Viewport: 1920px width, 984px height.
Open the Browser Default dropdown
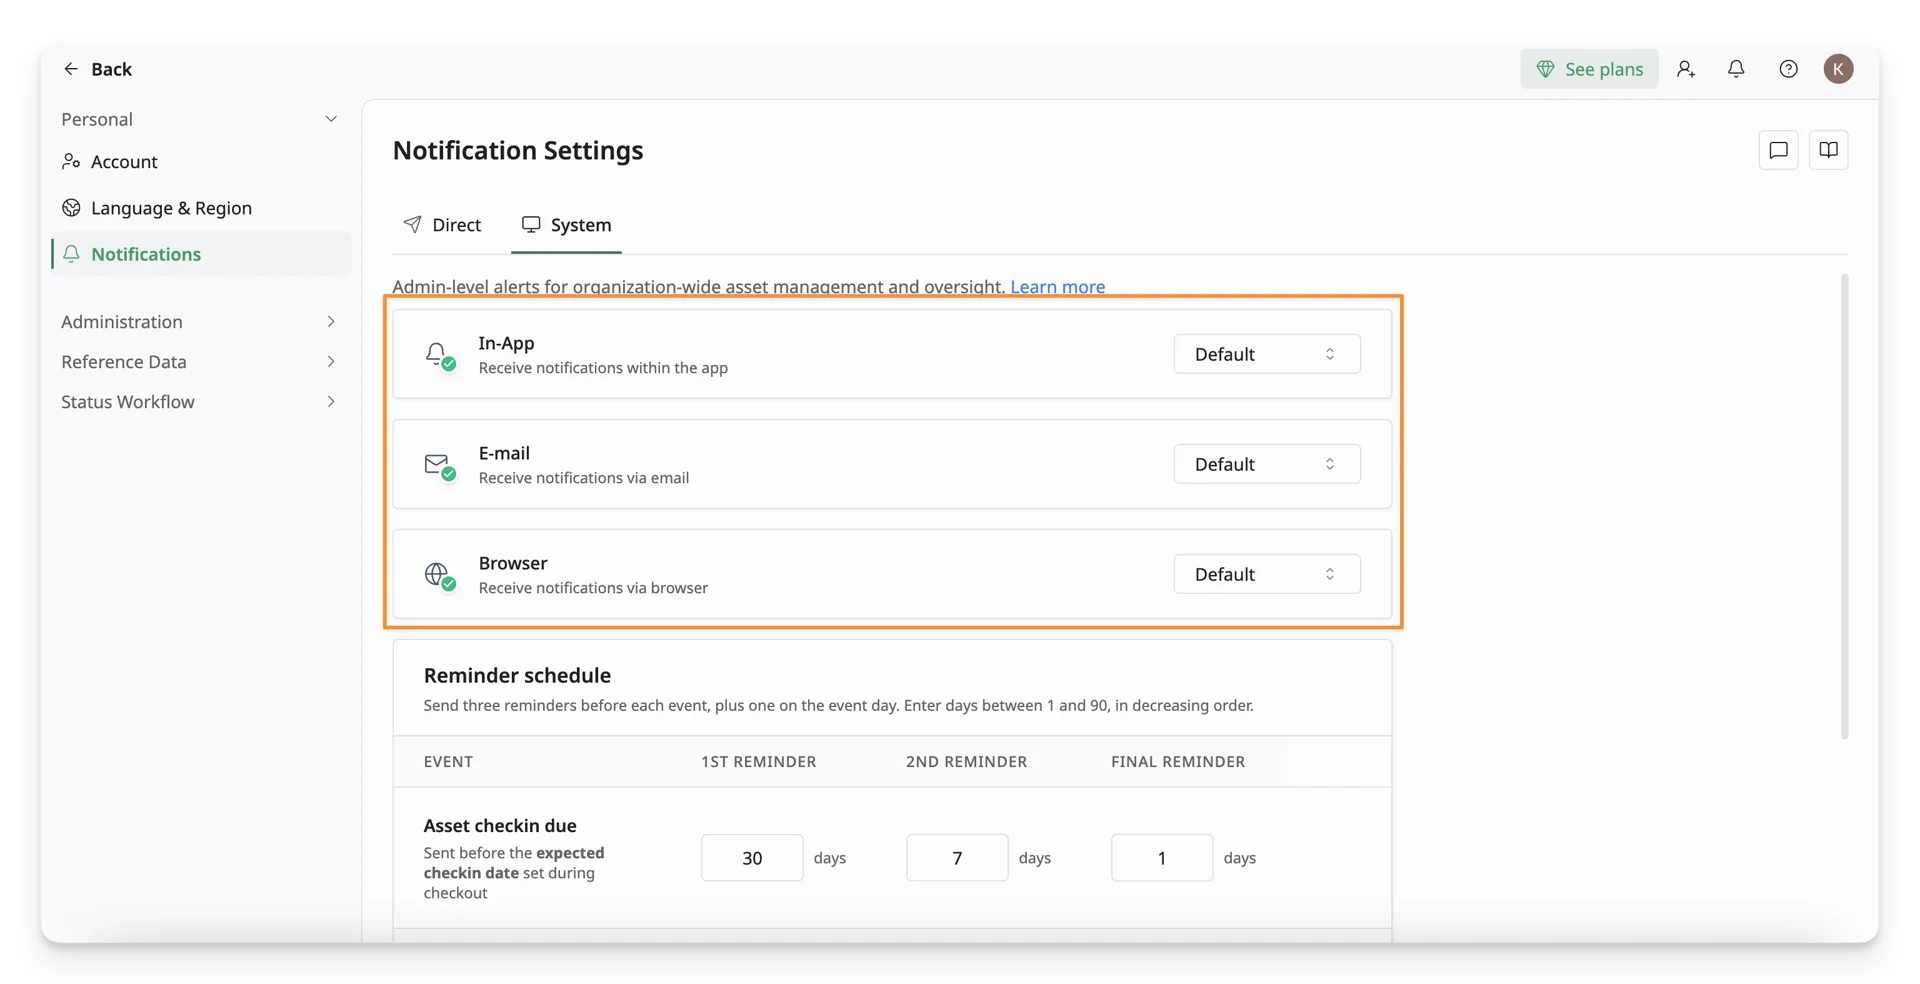(x=1266, y=574)
